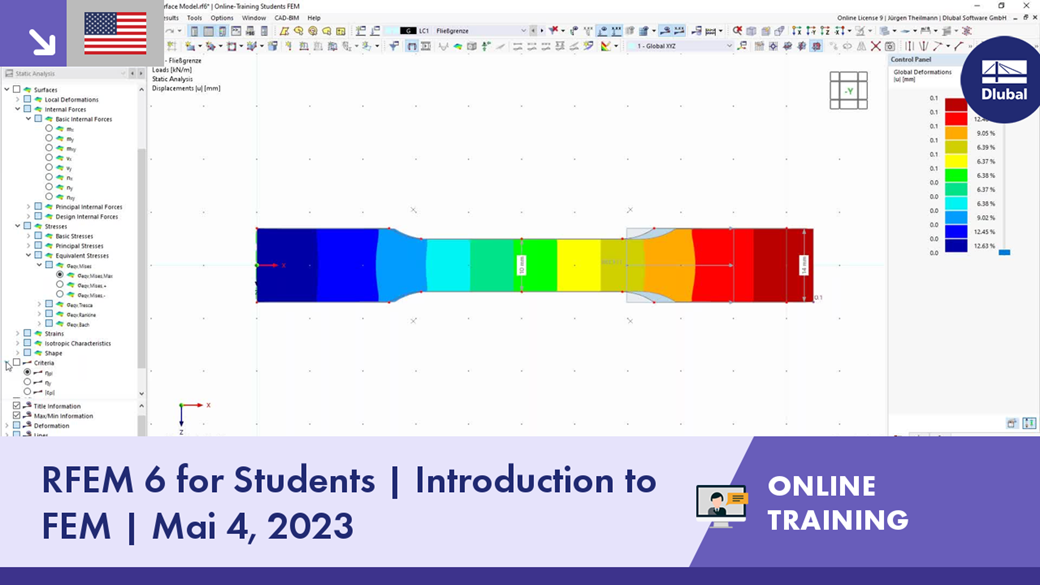Click the camera screenshot icon in toolbar

coord(890,46)
